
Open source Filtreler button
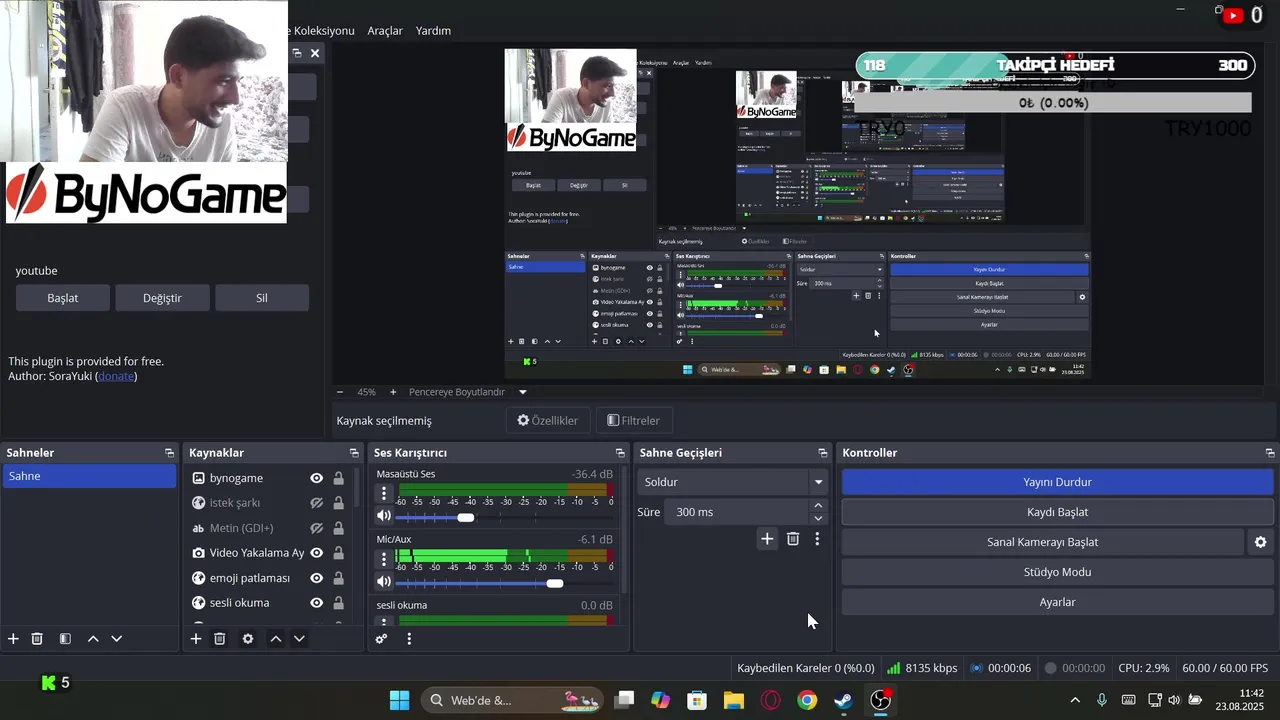[634, 421]
